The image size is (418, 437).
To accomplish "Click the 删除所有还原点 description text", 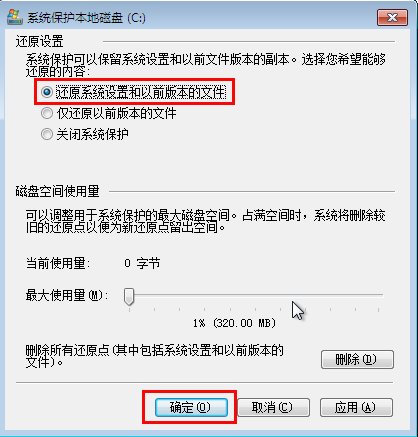I will pyautogui.click(x=154, y=356).
